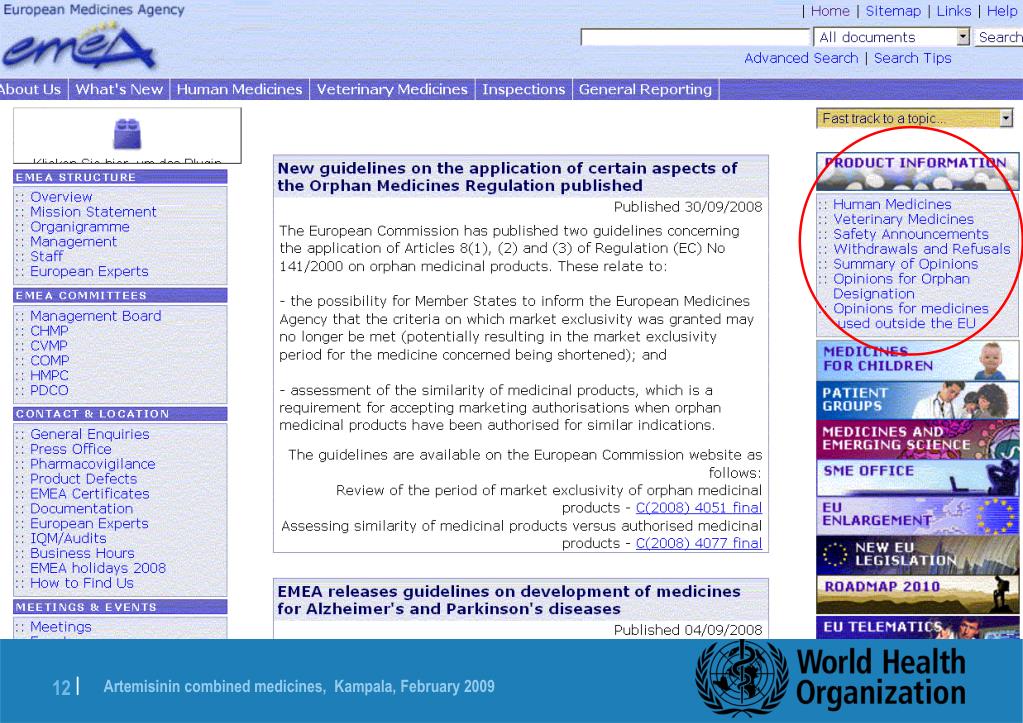Open the Press Office link
The image size is (1023, 723).
pyautogui.click(x=70, y=450)
